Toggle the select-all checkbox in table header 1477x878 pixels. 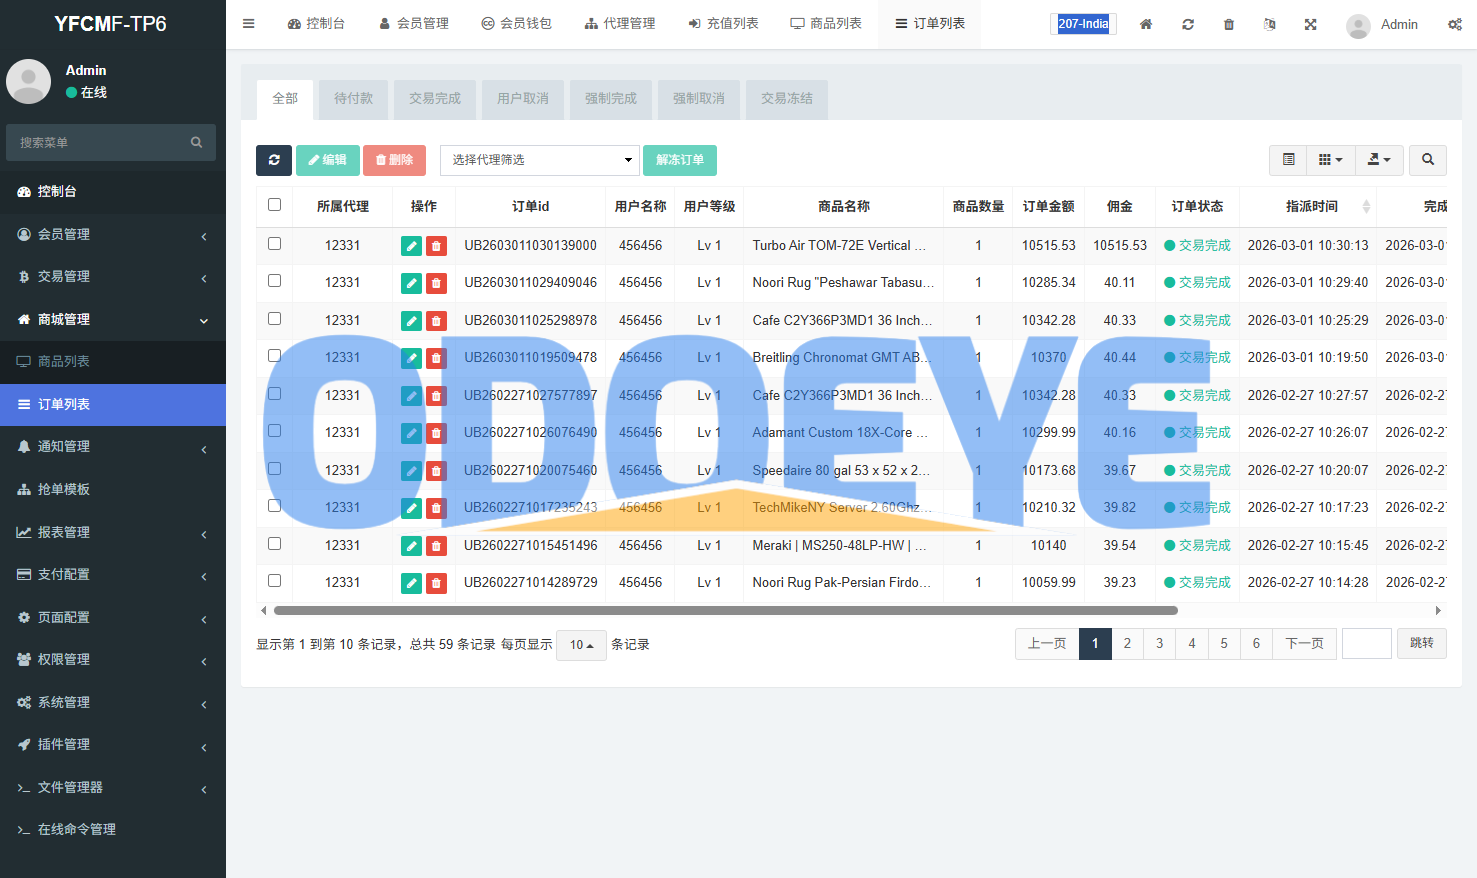(x=274, y=205)
